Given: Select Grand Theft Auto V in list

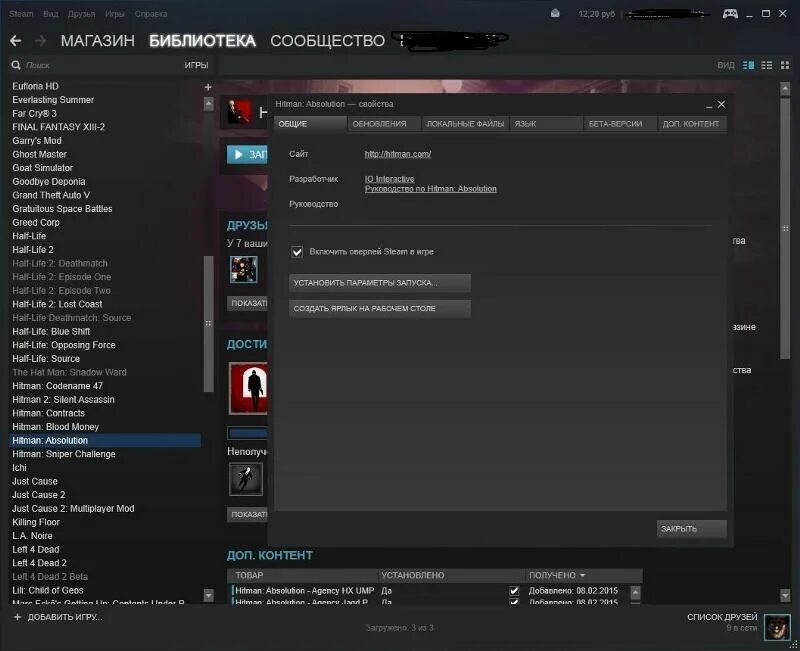Looking at the screenshot, I should click(x=51, y=195).
